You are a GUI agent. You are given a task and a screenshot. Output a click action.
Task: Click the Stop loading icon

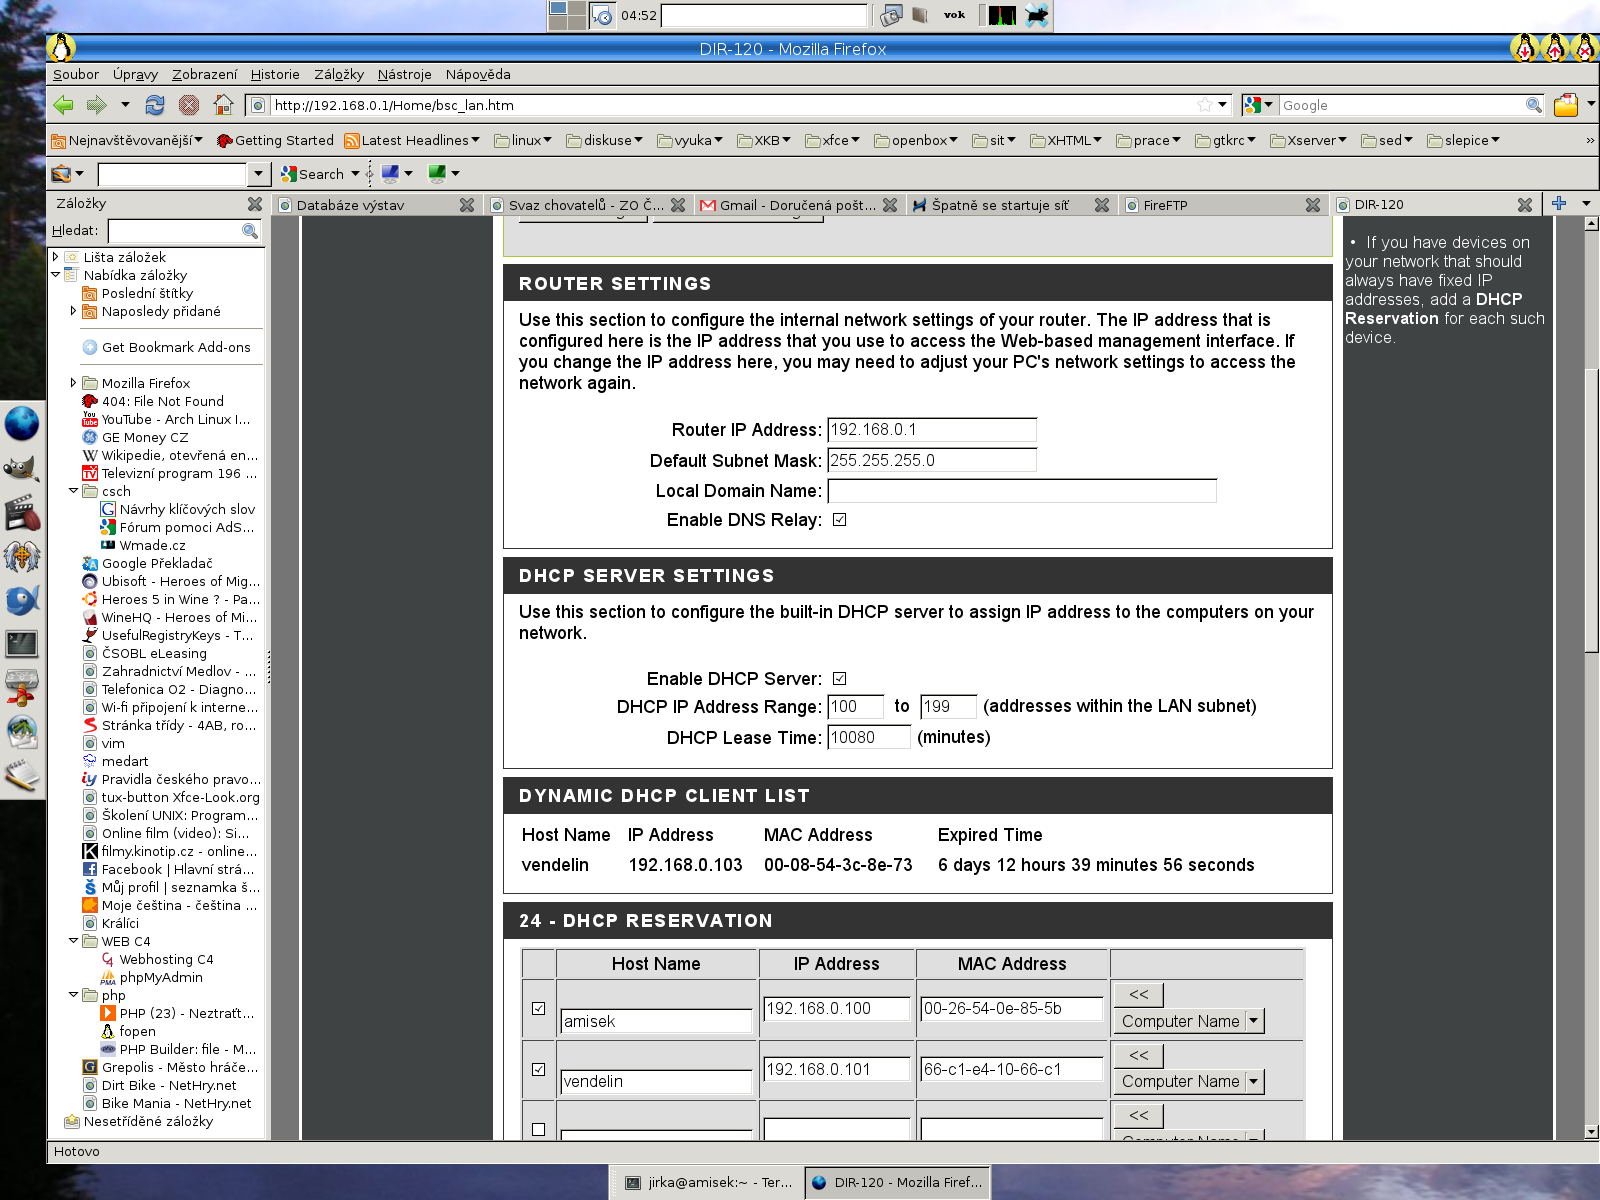click(189, 105)
